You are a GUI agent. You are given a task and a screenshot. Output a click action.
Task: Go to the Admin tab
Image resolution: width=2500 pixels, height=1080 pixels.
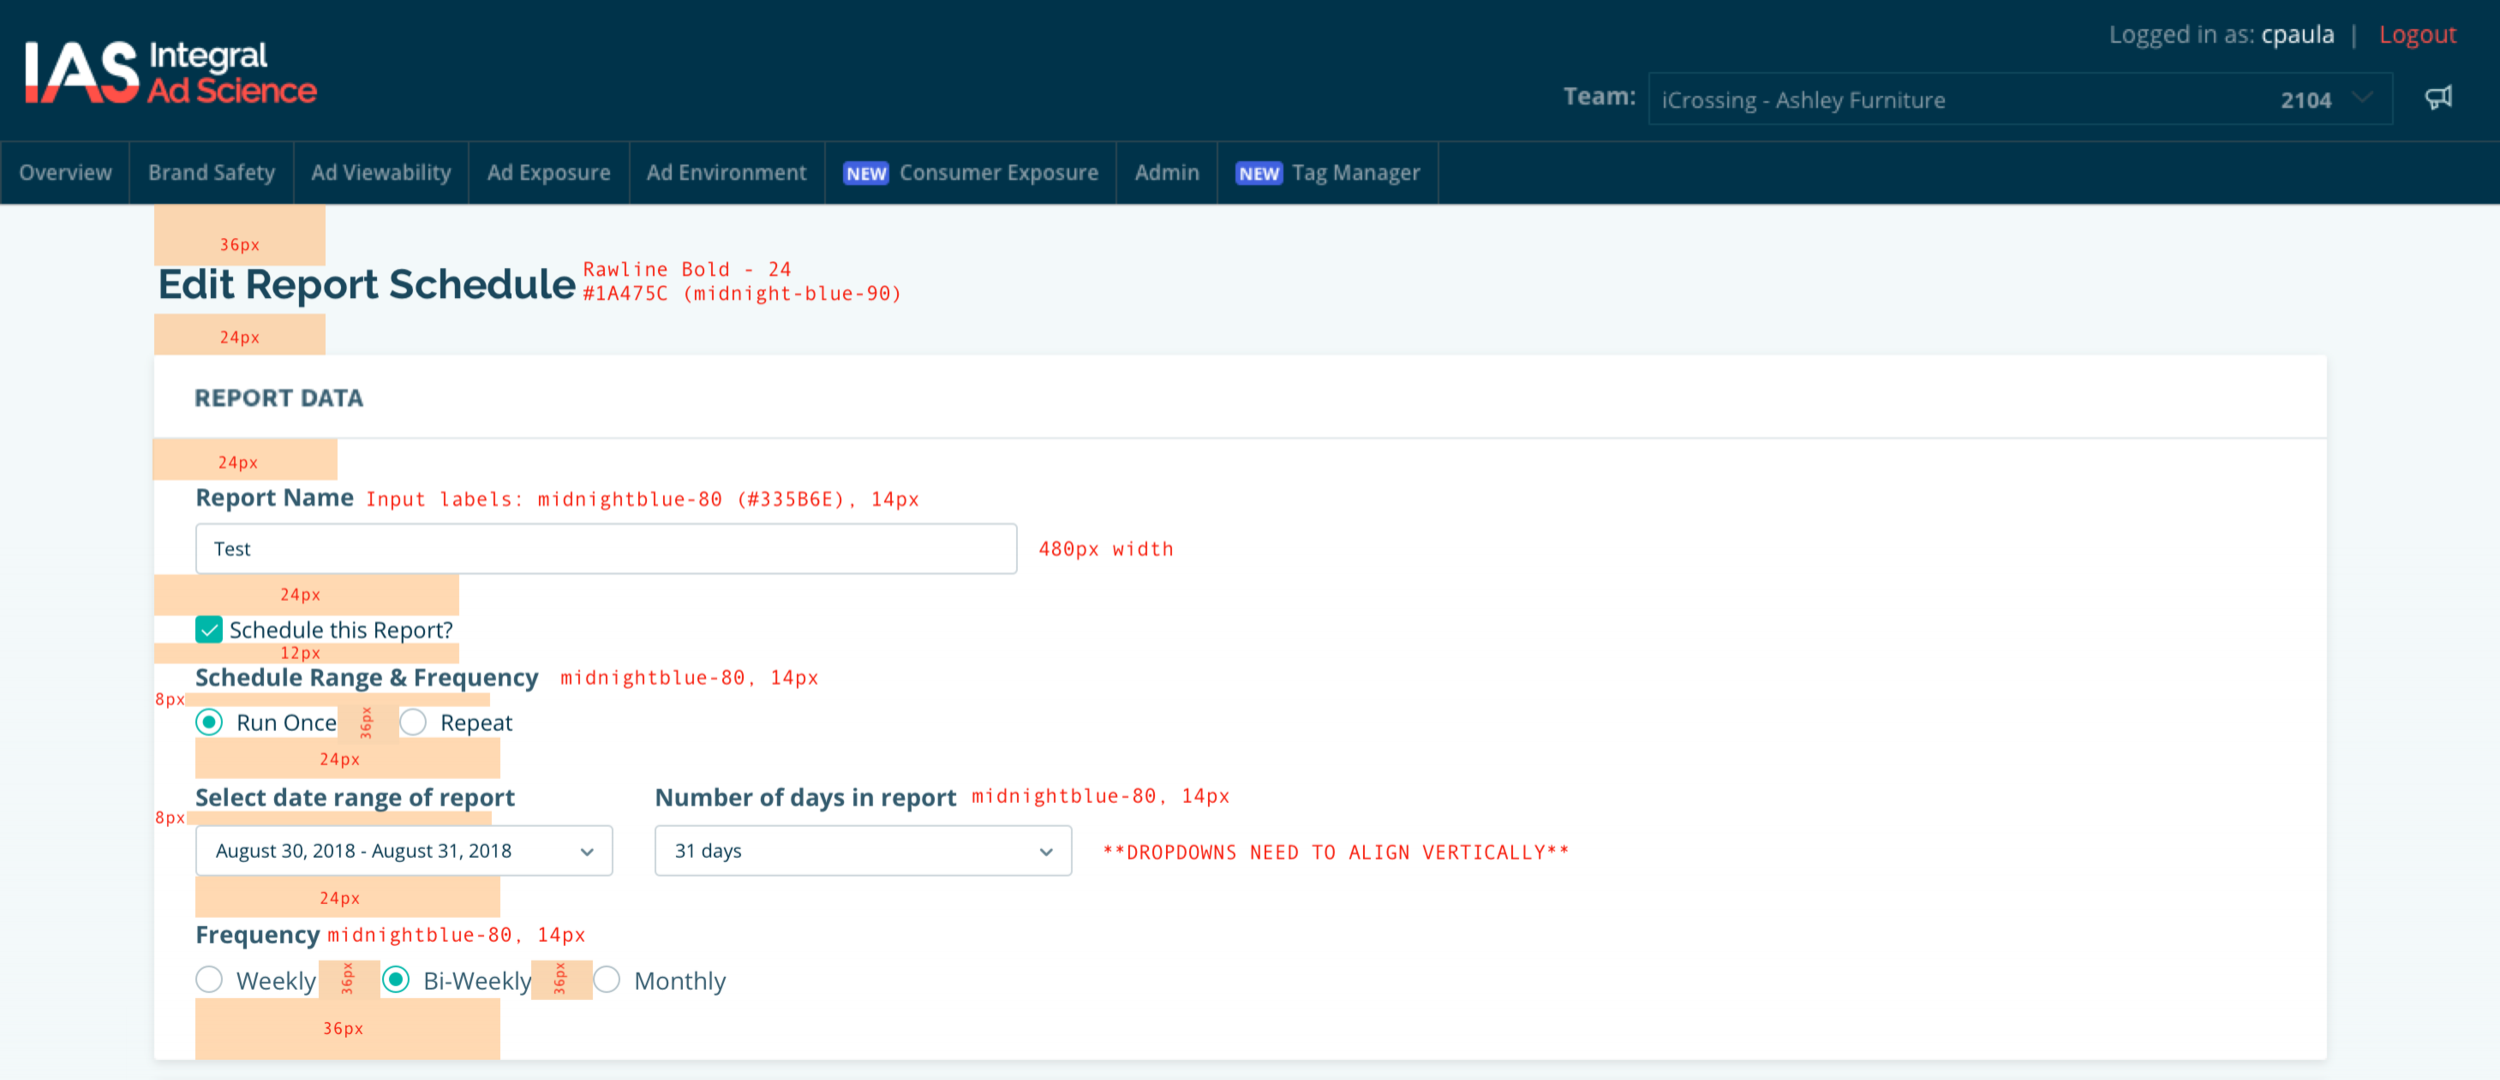[x=1167, y=173]
